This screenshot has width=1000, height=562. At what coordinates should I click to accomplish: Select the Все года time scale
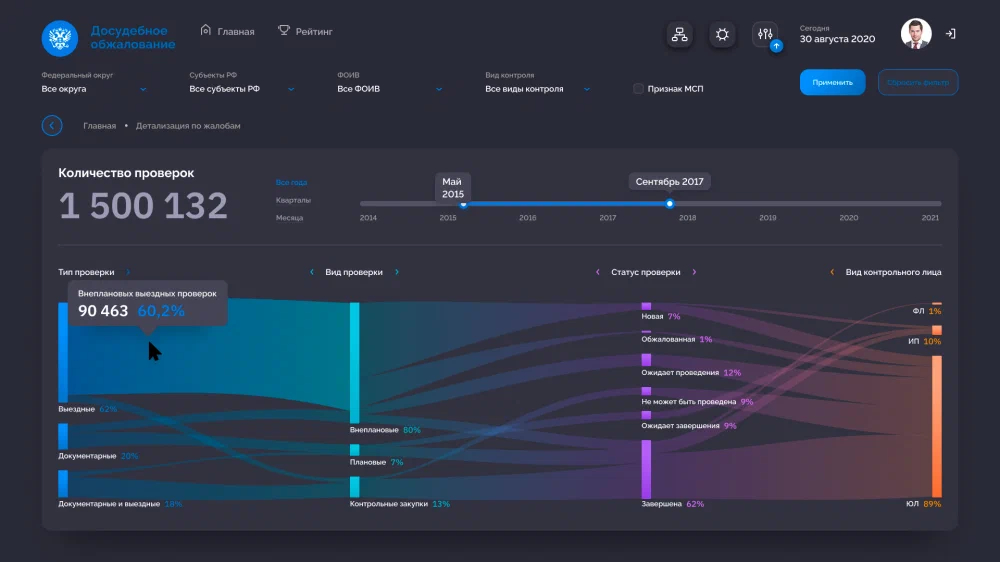[291, 182]
